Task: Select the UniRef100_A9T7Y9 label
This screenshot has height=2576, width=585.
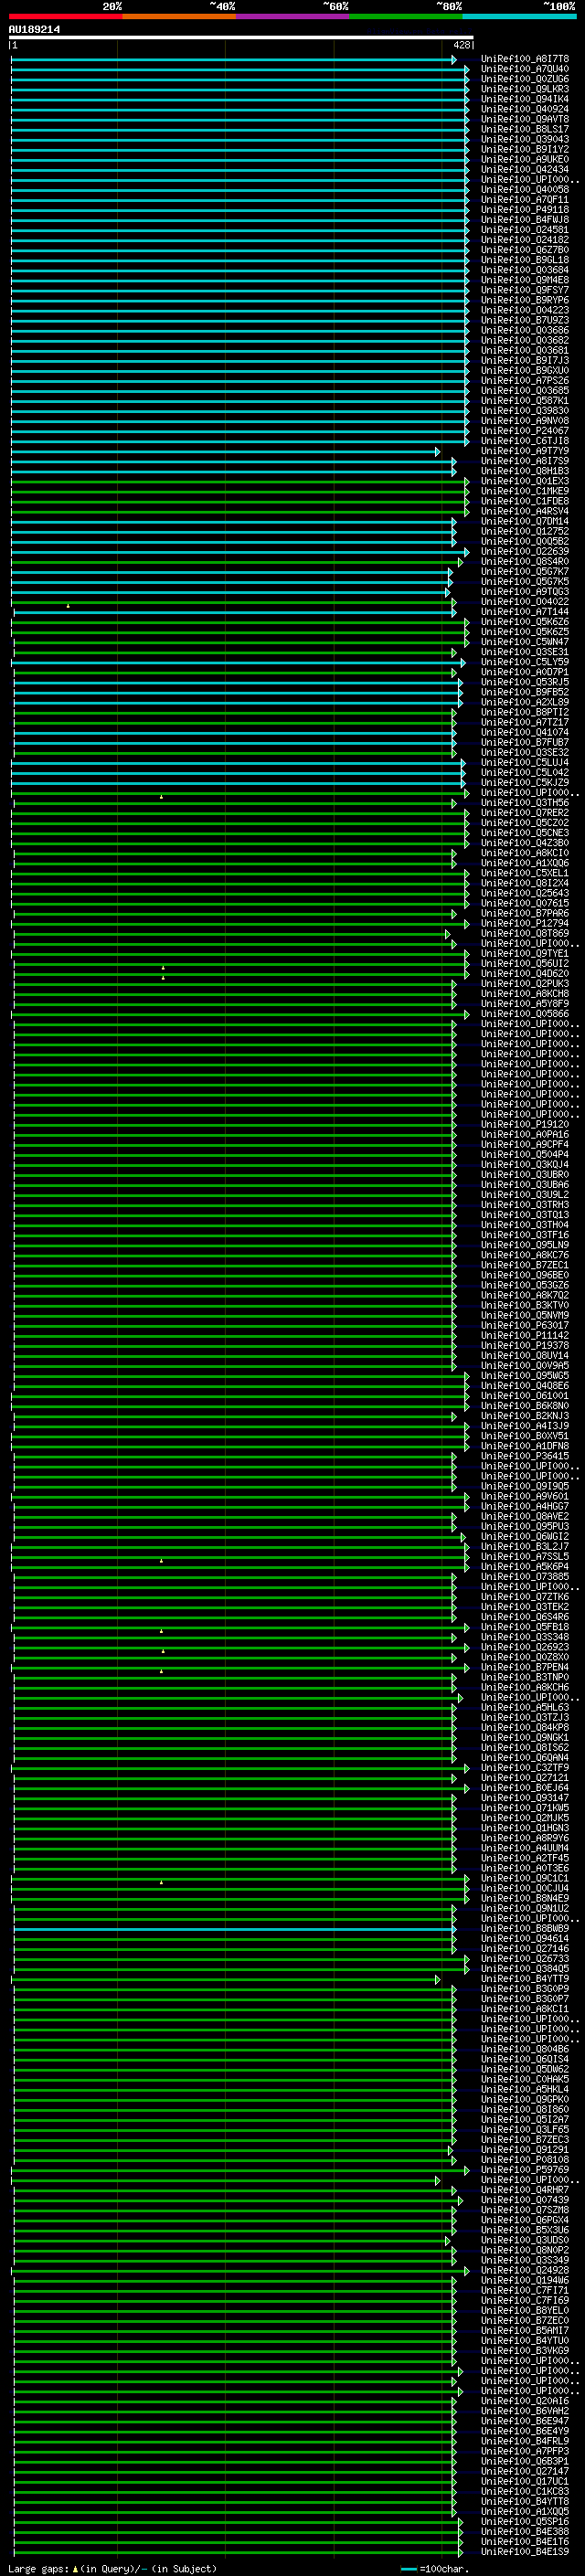Action: point(525,451)
